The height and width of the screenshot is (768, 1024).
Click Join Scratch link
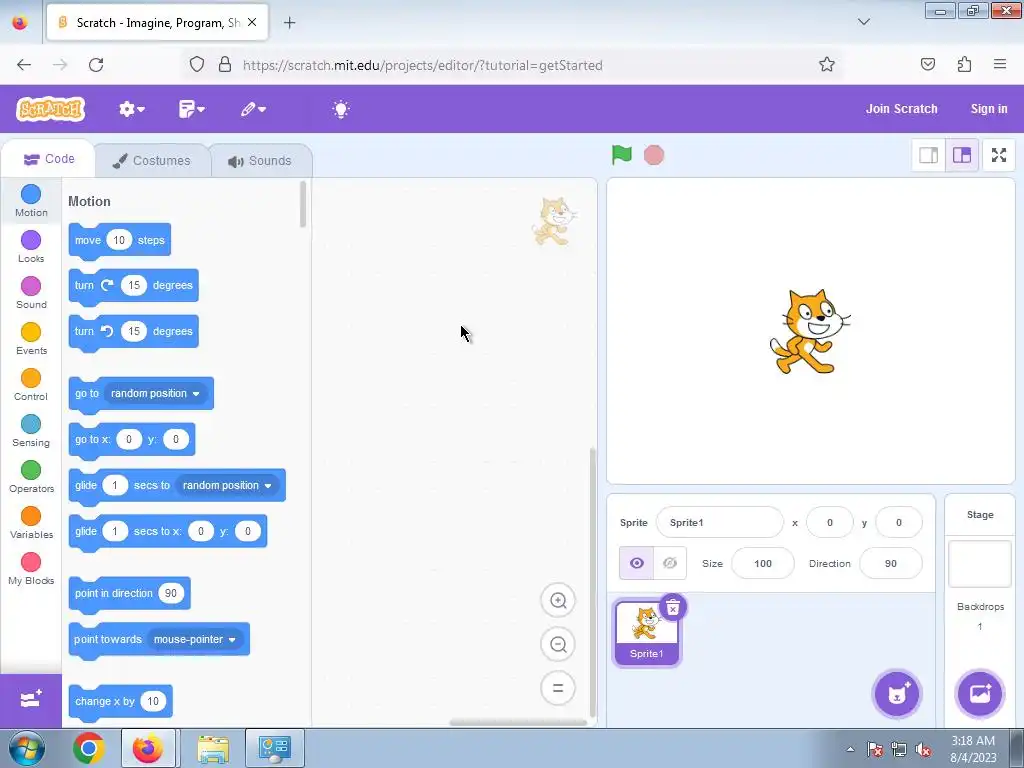tap(901, 109)
